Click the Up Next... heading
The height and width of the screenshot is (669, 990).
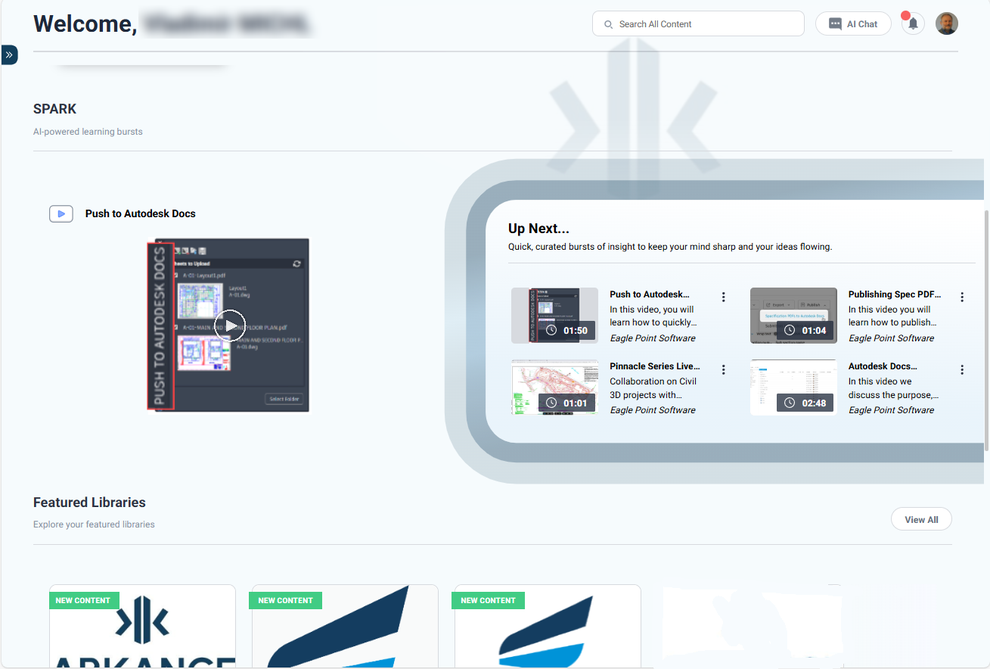538,228
